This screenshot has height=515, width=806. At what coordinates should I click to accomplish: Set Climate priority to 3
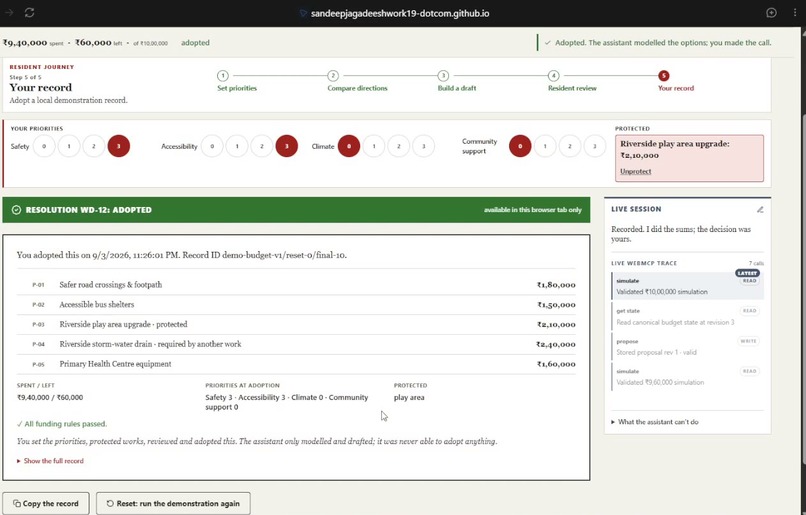click(x=424, y=146)
